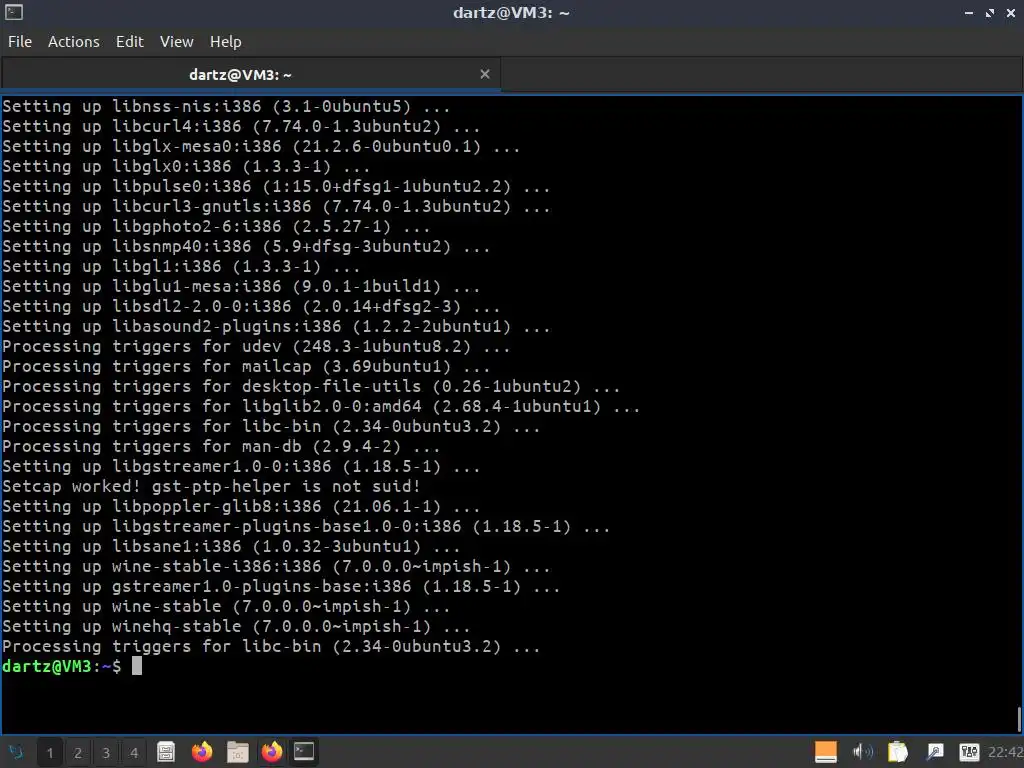Open the Actions menu
The image size is (1024, 768).
point(74,42)
